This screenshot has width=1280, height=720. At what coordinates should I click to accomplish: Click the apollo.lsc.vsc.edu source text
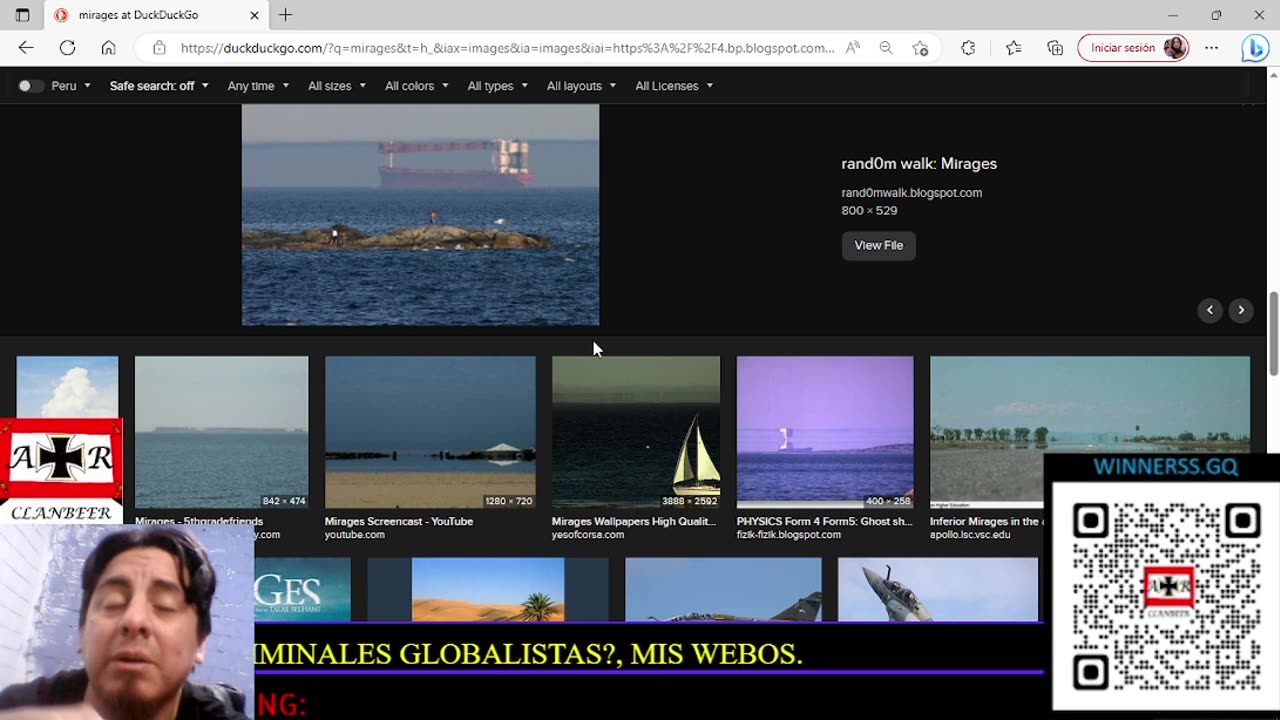click(x=970, y=535)
